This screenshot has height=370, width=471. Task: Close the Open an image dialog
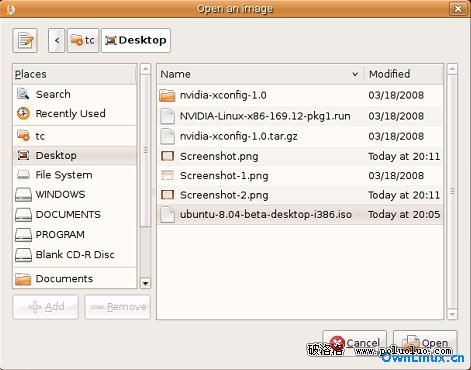pos(458,8)
